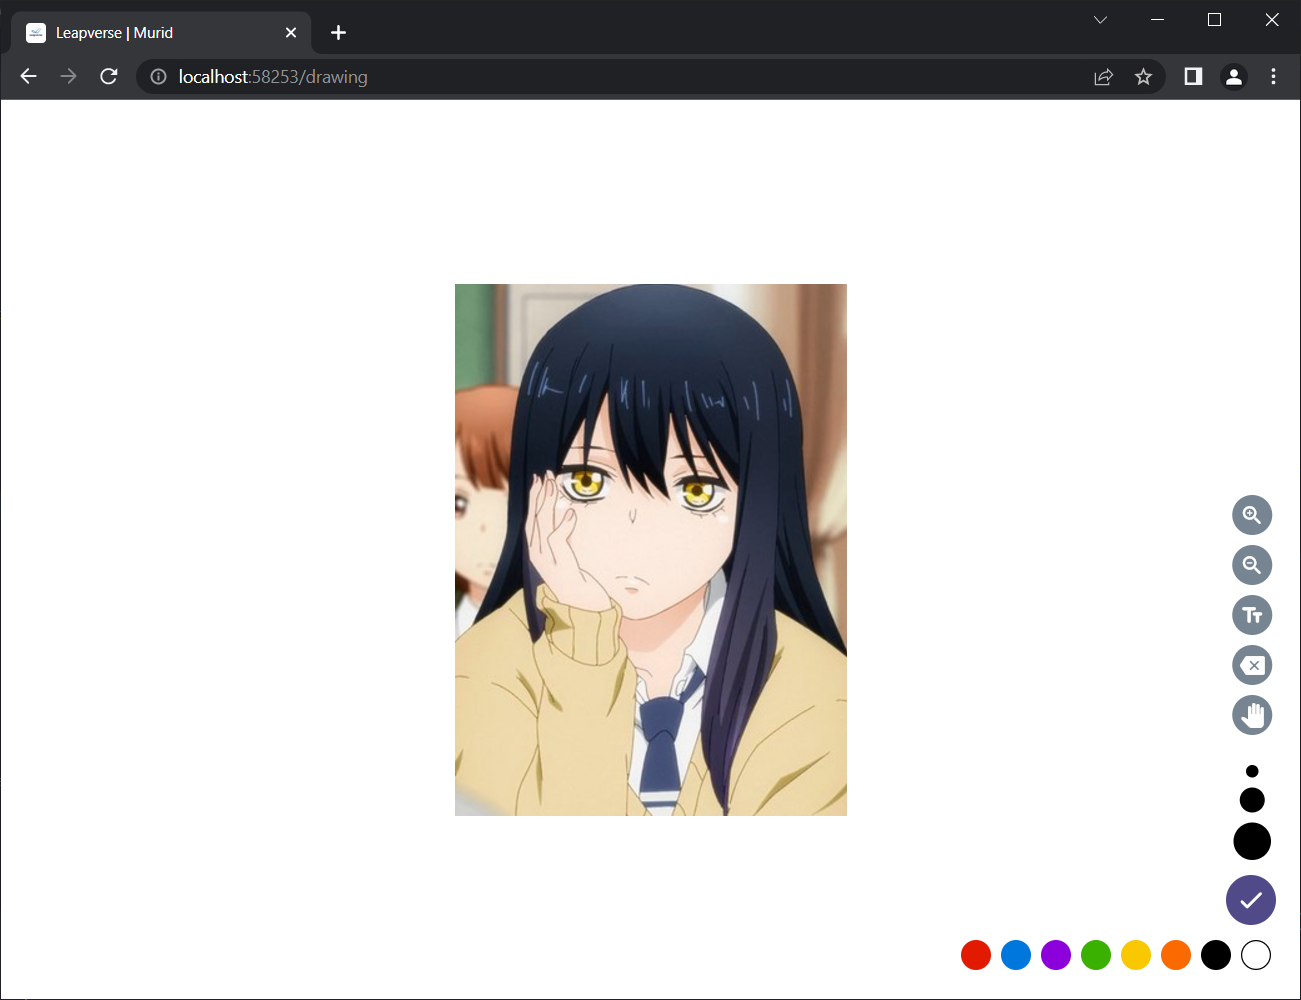Select the hand pan tool
Image resolution: width=1301 pixels, height=1000 pixels.
(1252, 715)
